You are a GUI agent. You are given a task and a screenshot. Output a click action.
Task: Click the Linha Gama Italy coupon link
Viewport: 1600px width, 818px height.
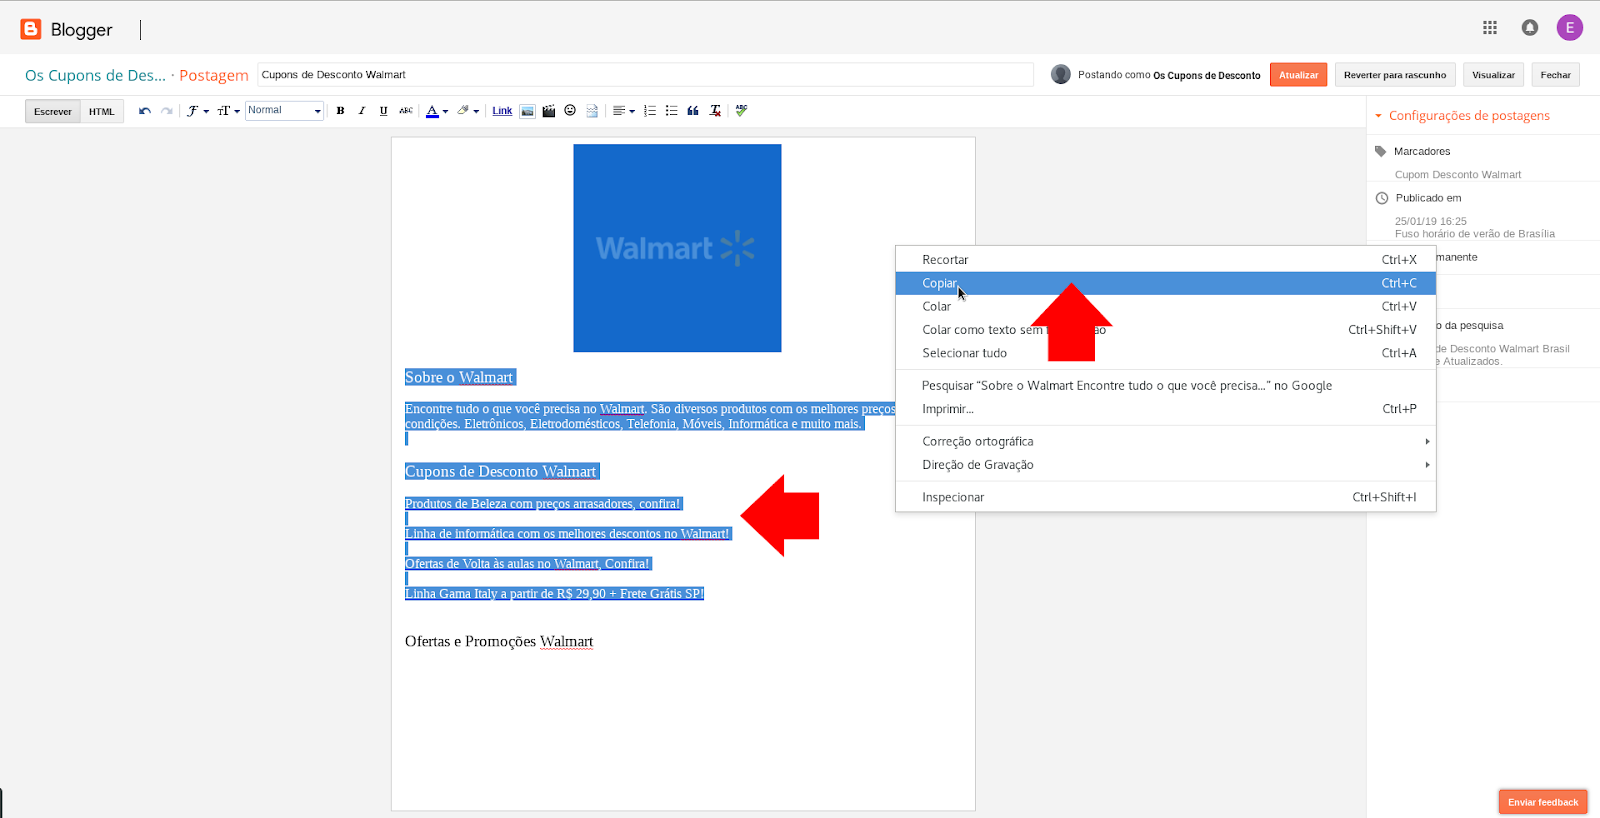[x=554, y=594]
